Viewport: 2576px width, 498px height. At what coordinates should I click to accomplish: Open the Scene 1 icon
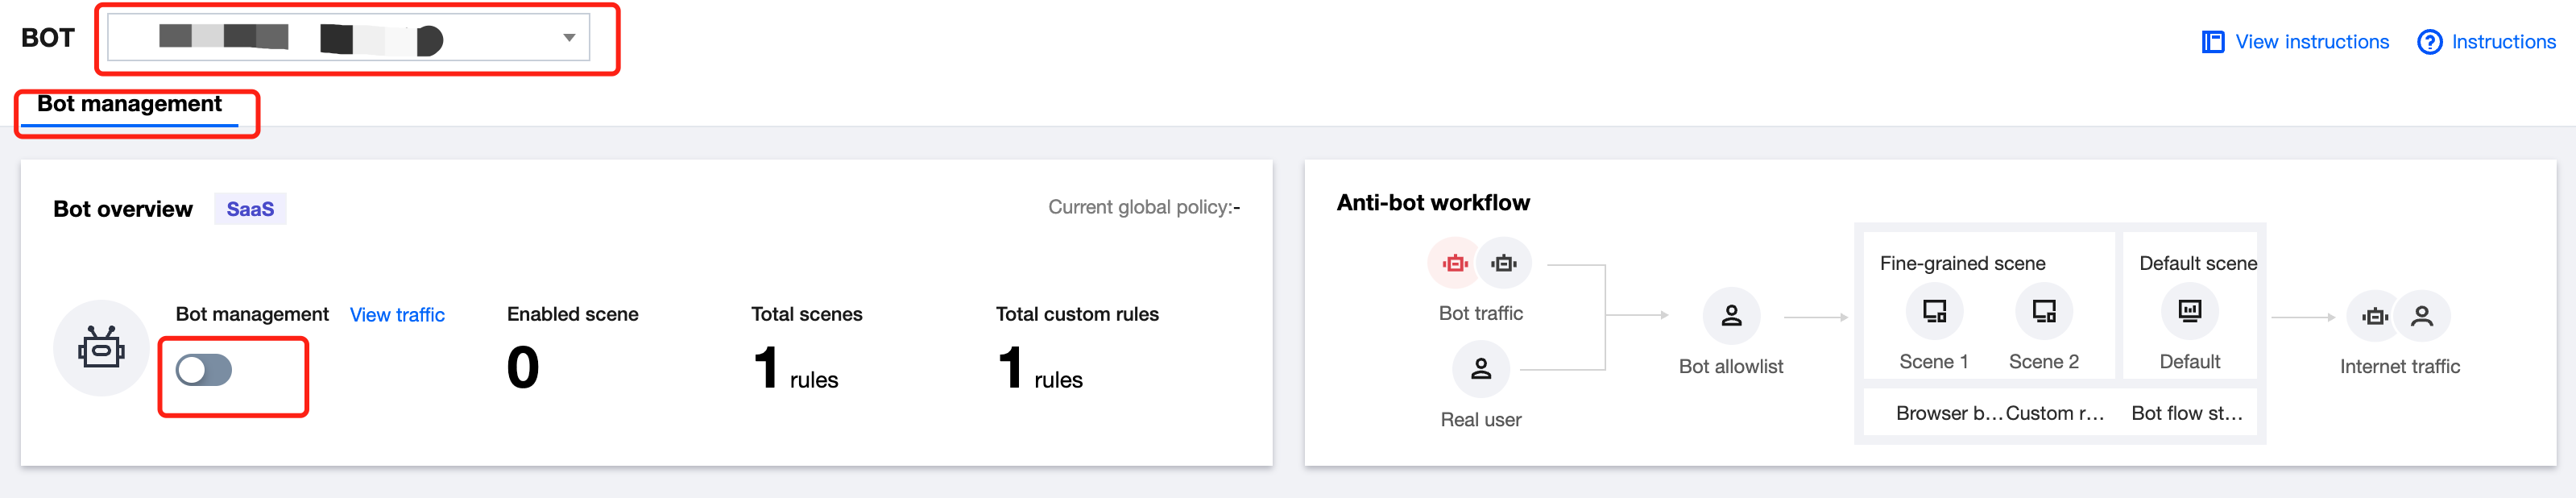coord(1934,311)
